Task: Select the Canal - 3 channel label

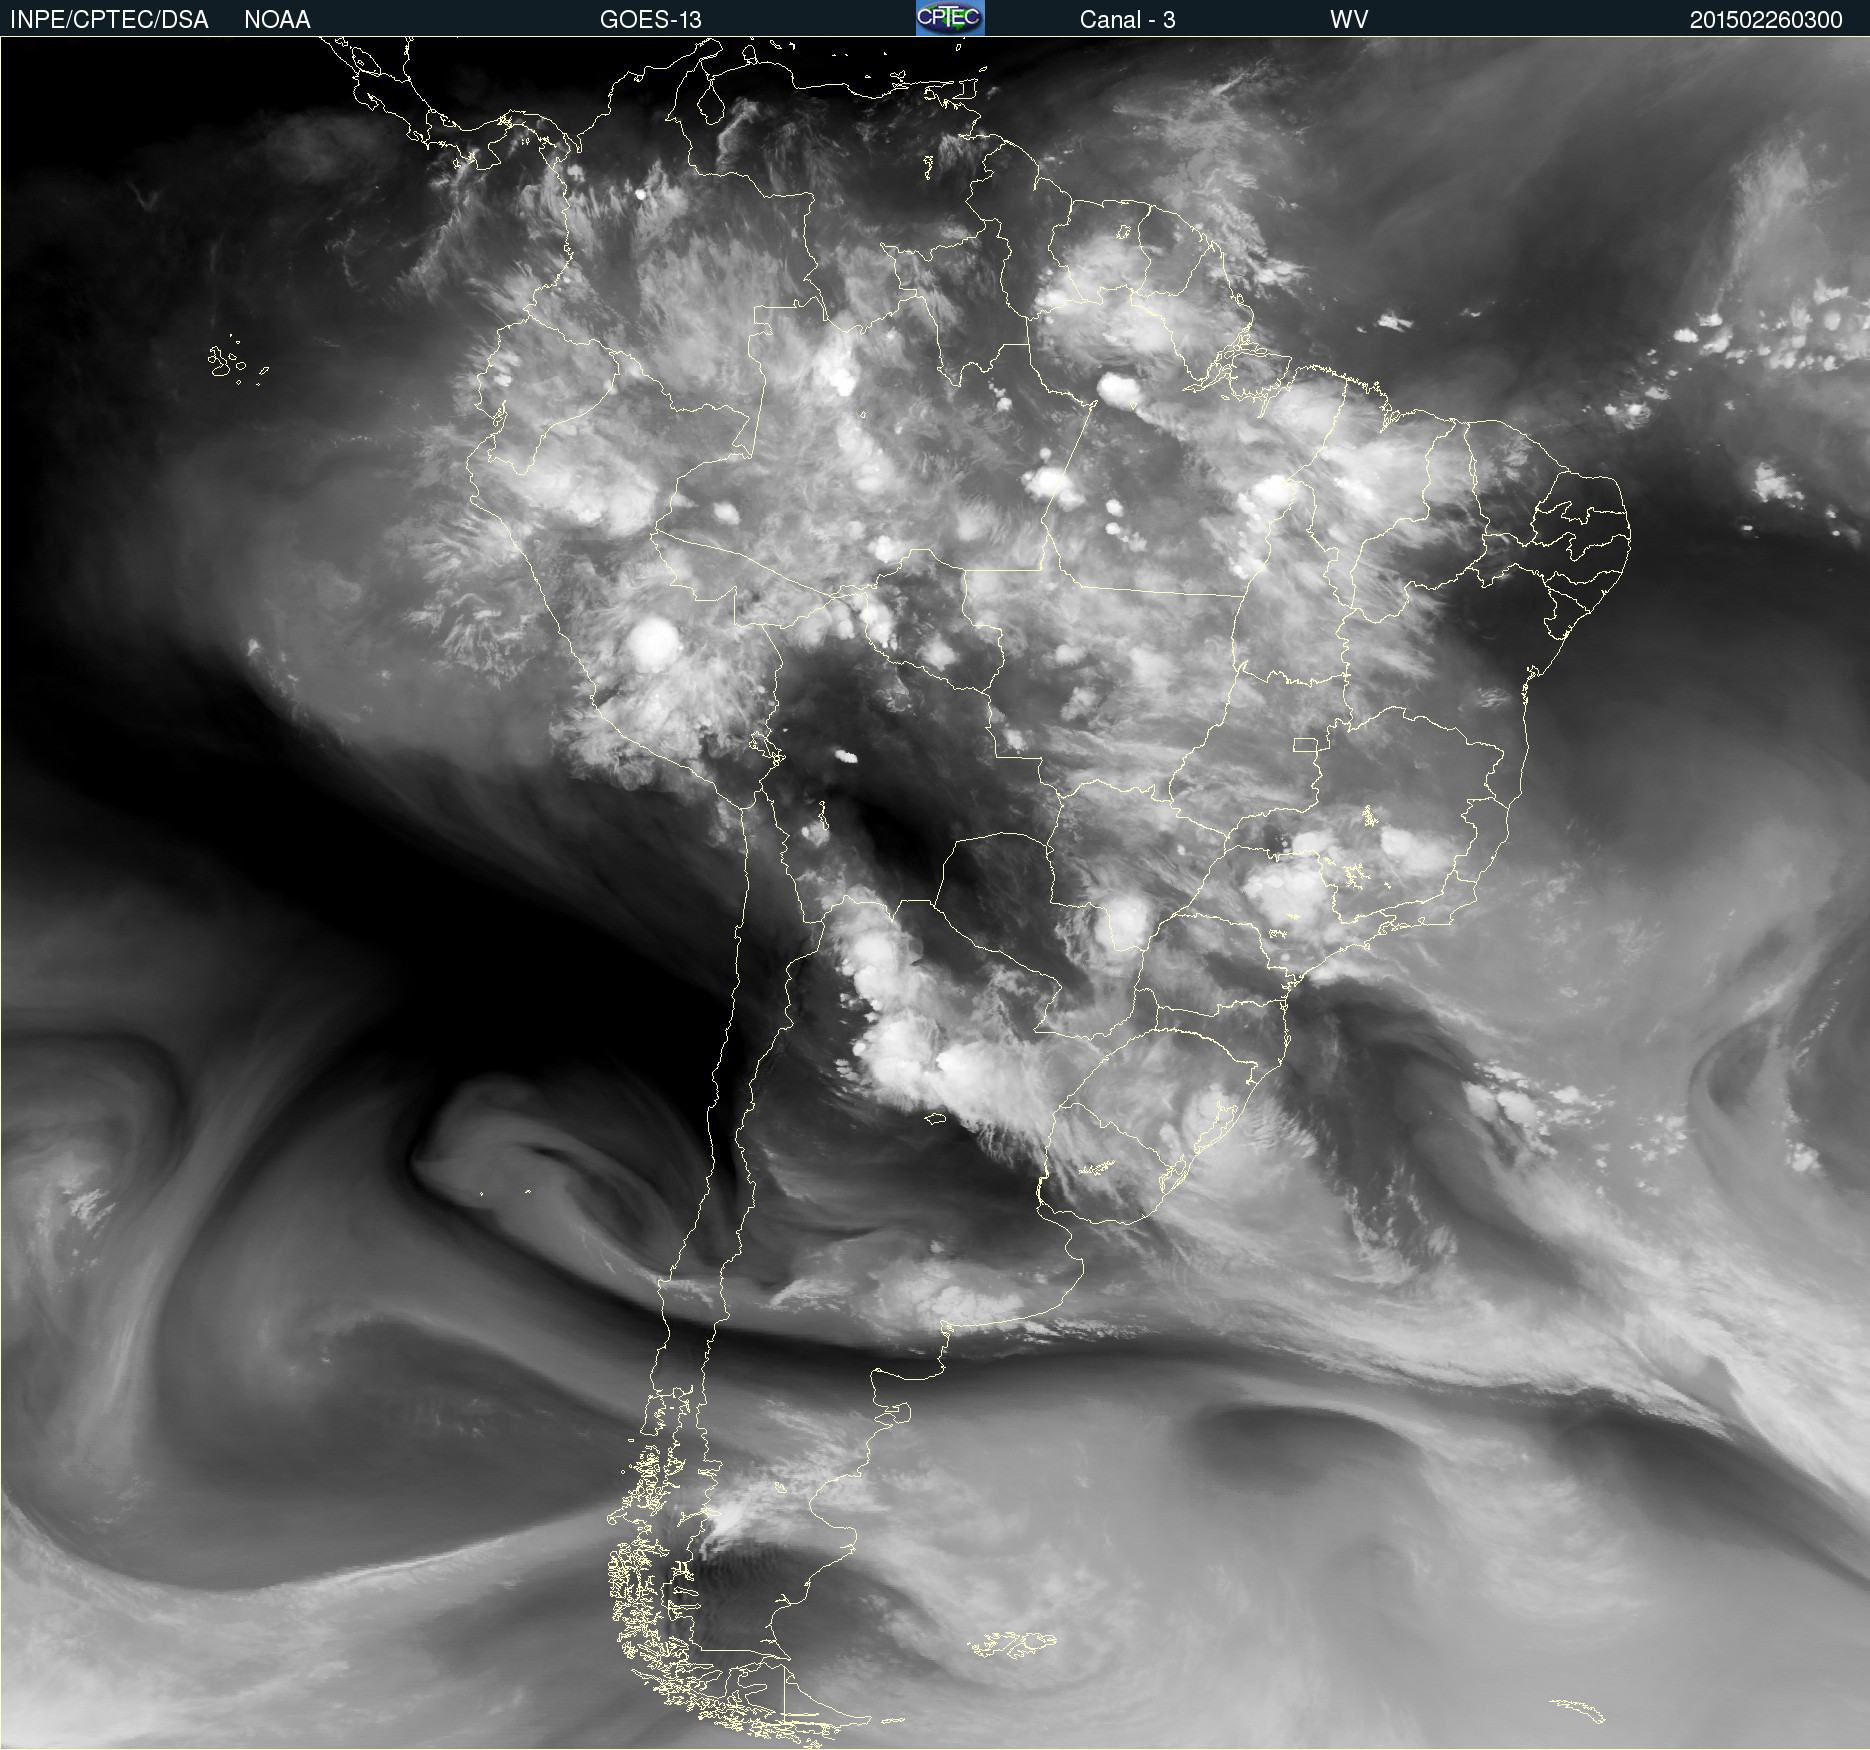Action: pyautogui.click(x=1127, y=19)
